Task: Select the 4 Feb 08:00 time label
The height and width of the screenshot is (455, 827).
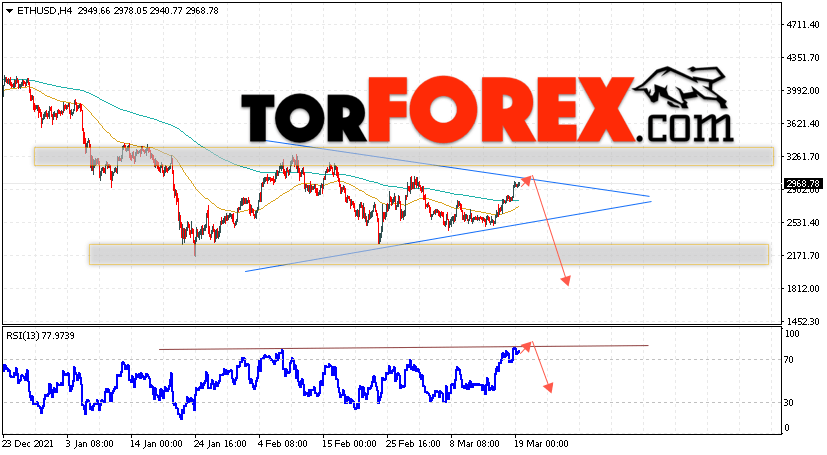Action: [x=283, y=444]
